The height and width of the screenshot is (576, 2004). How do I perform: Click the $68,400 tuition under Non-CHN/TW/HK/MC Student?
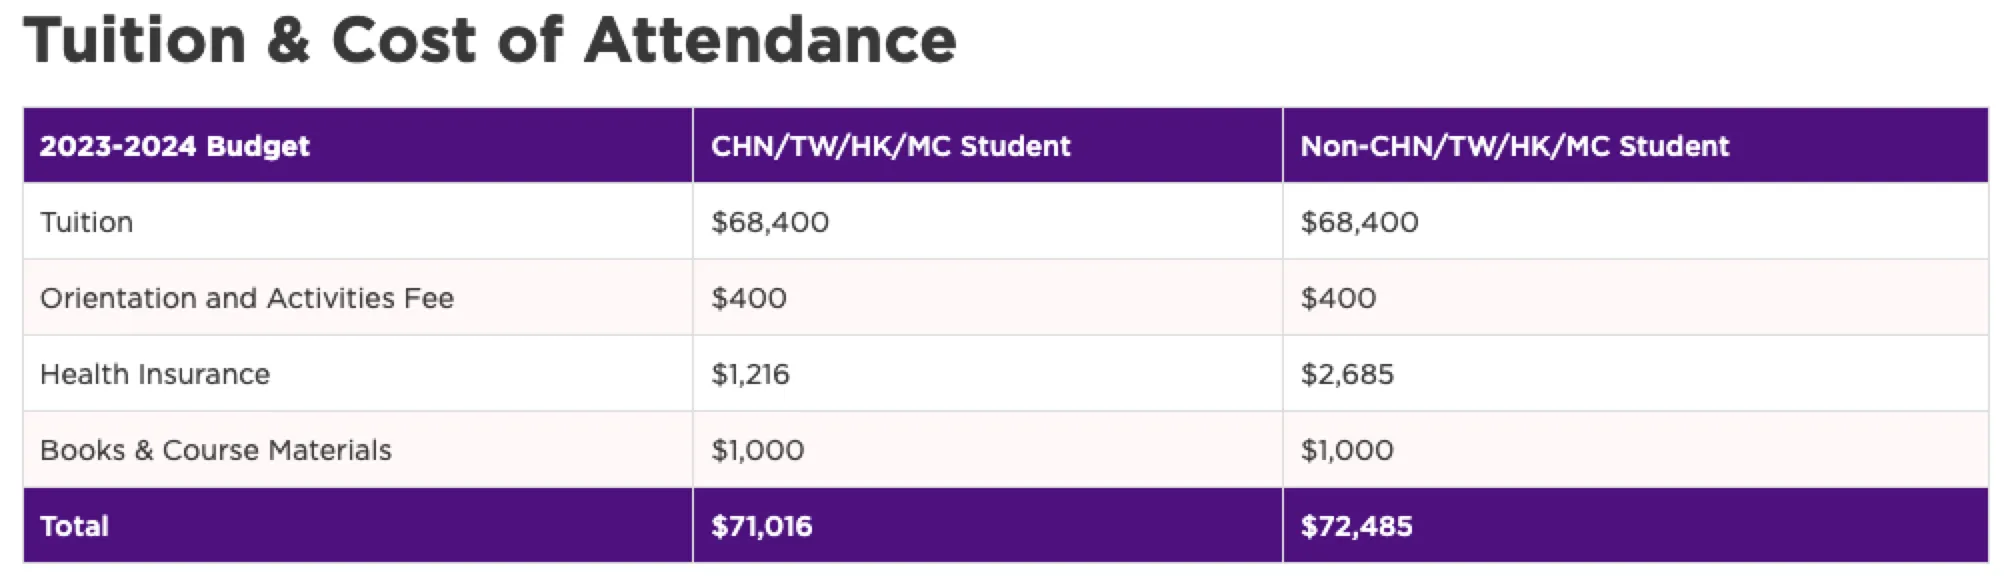point(1359,222)
